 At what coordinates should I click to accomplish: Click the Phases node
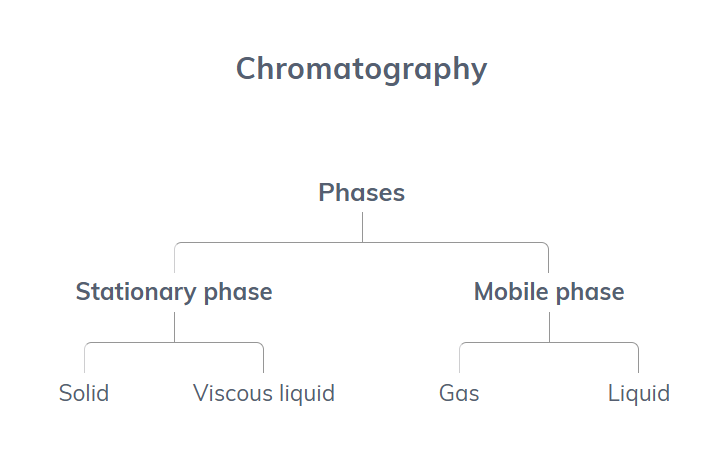tap(362, 192)
